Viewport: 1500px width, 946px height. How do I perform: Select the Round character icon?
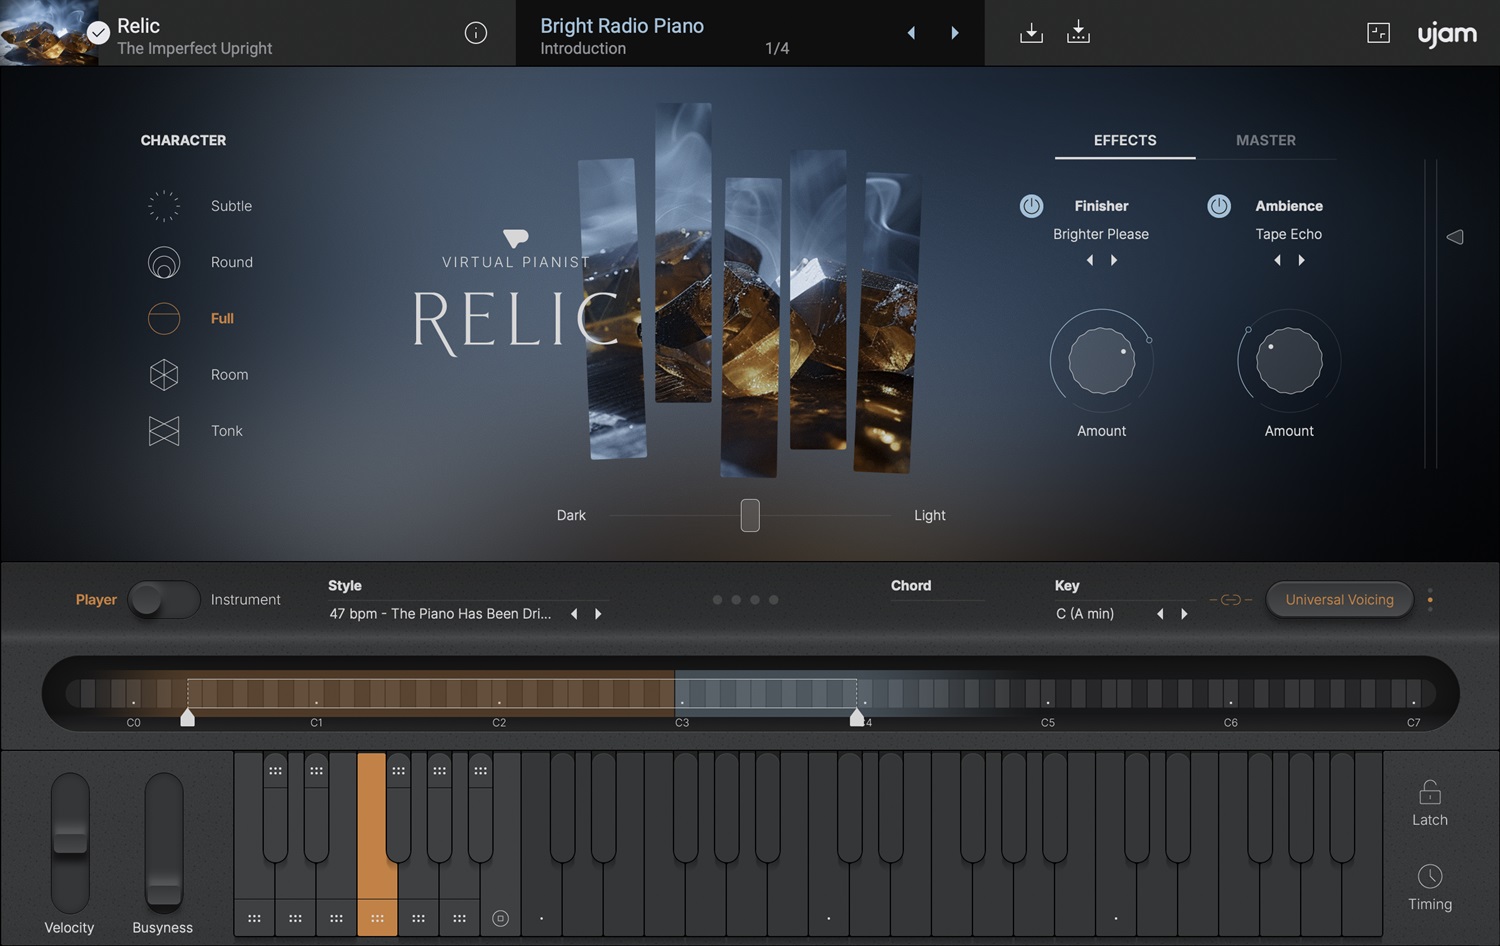tap(164, 262)
